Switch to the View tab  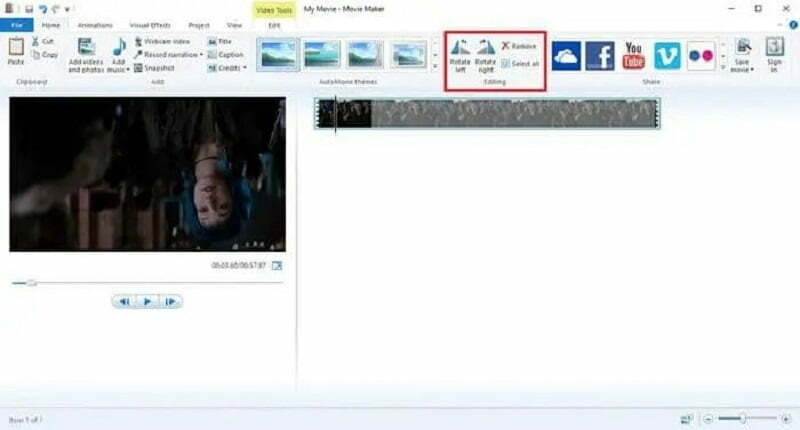tap(234, 25)
